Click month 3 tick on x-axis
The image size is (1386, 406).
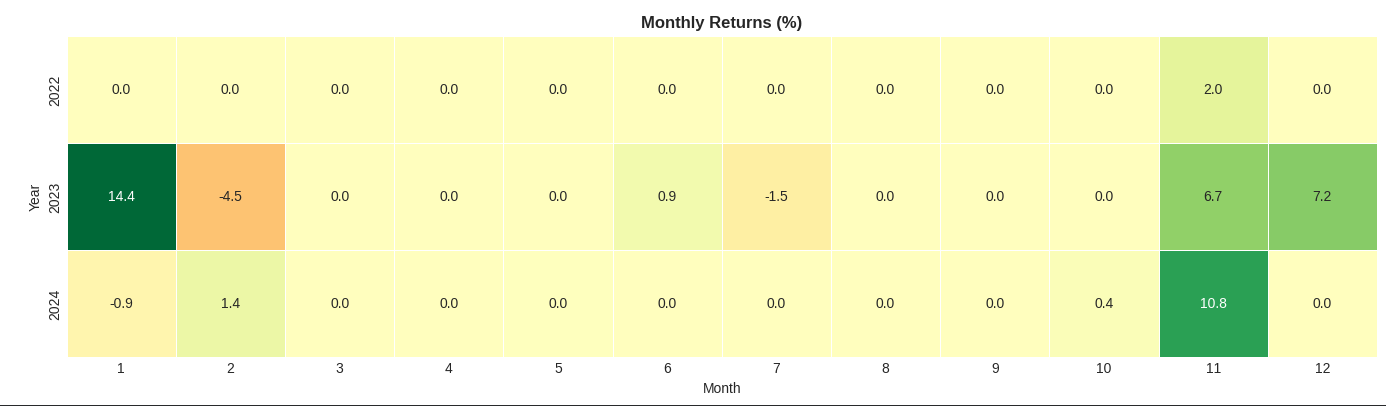click(x=340, y=368)
